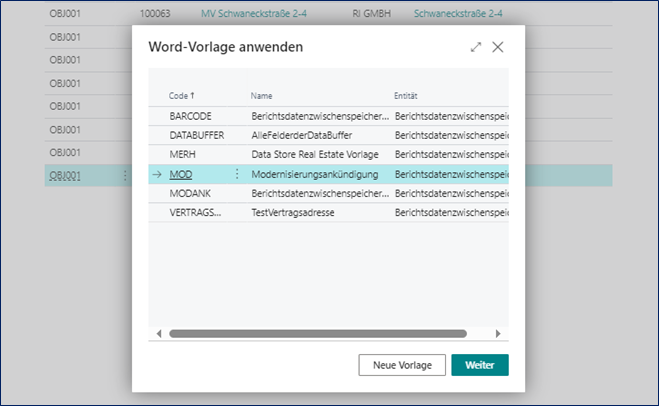Click the Weiter button
659x406 pixels.
point(480,365)
